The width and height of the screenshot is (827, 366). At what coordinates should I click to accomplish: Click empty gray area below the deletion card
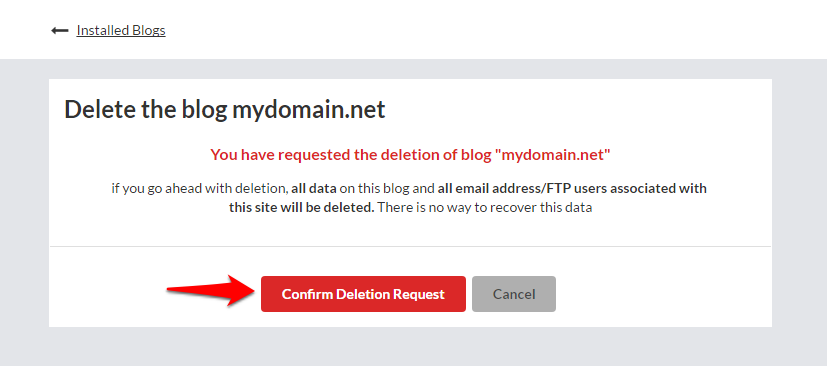410,346
